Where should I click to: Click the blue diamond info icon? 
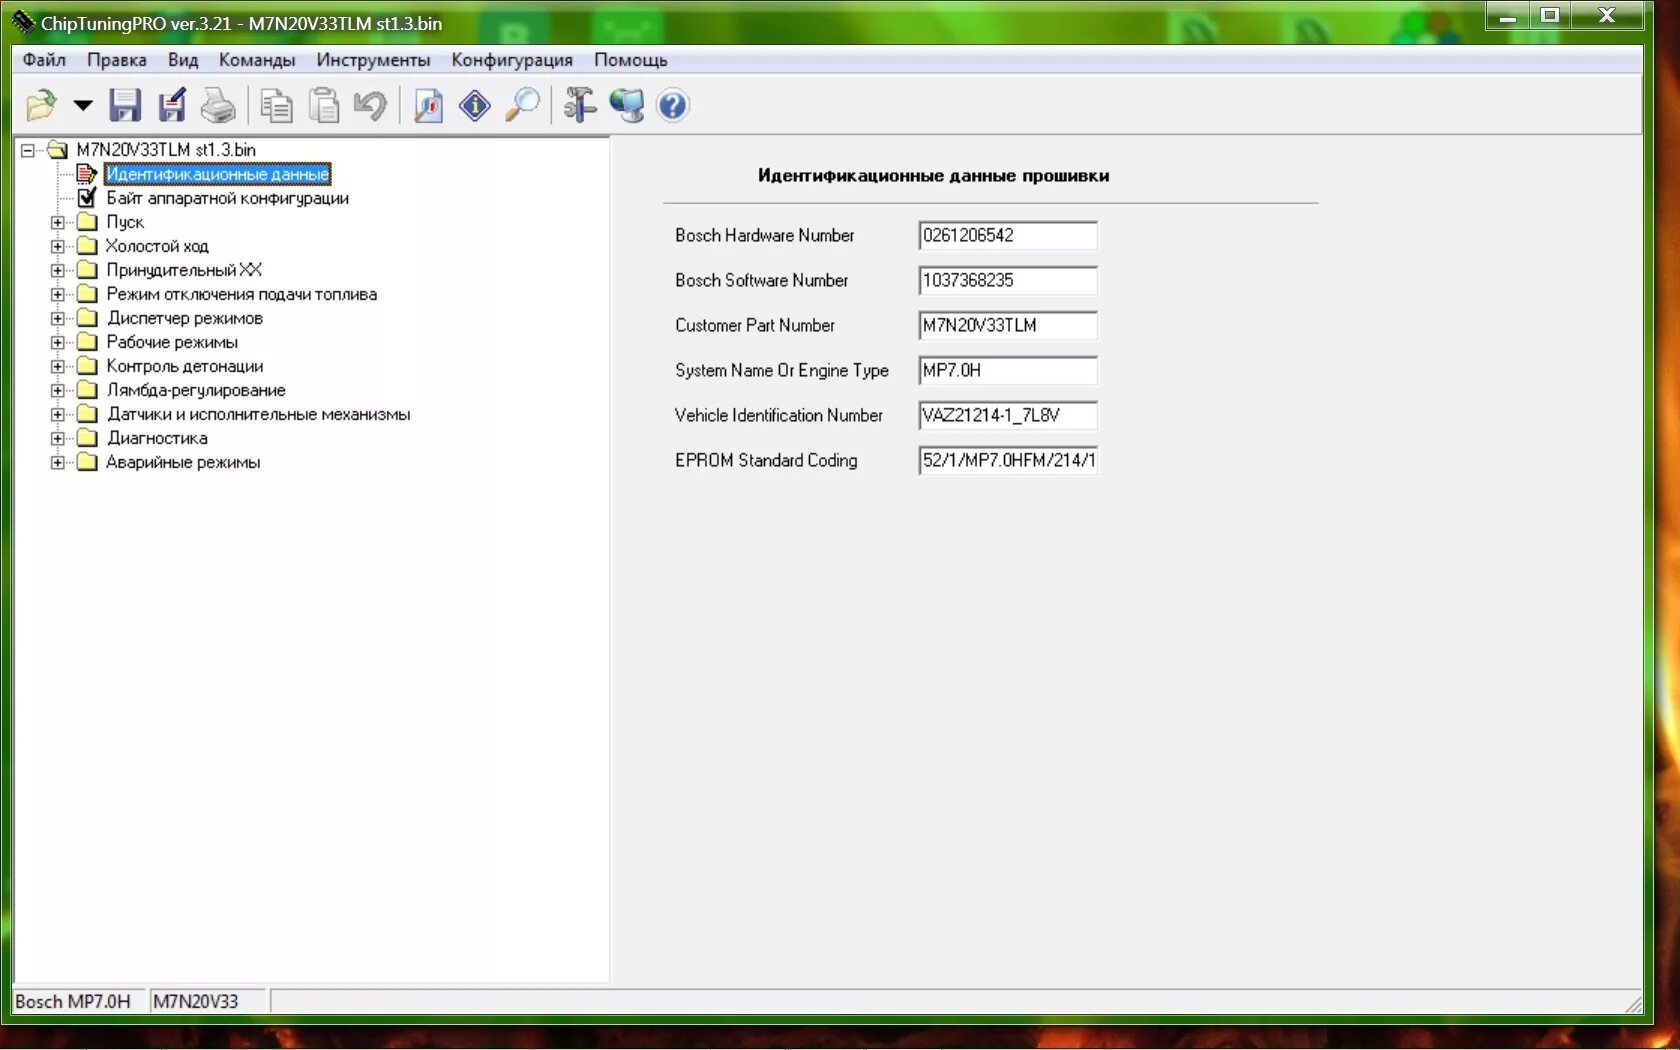click(475, 105)
